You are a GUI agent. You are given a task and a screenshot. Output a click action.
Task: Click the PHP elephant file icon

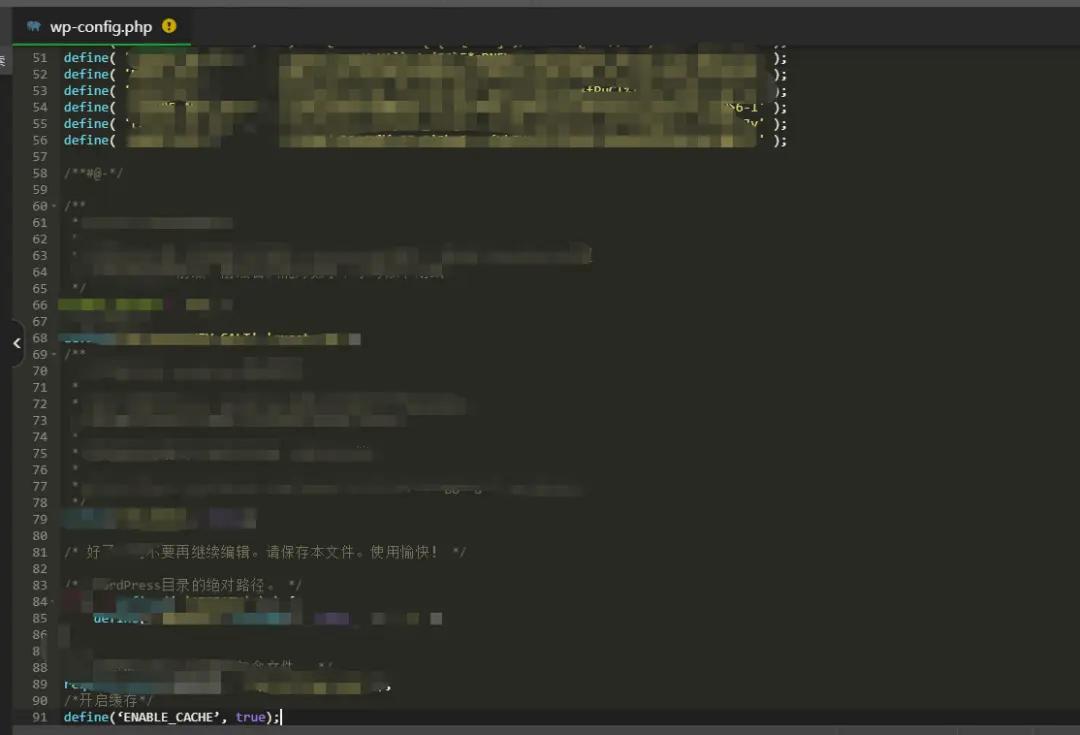coord(34,27)
